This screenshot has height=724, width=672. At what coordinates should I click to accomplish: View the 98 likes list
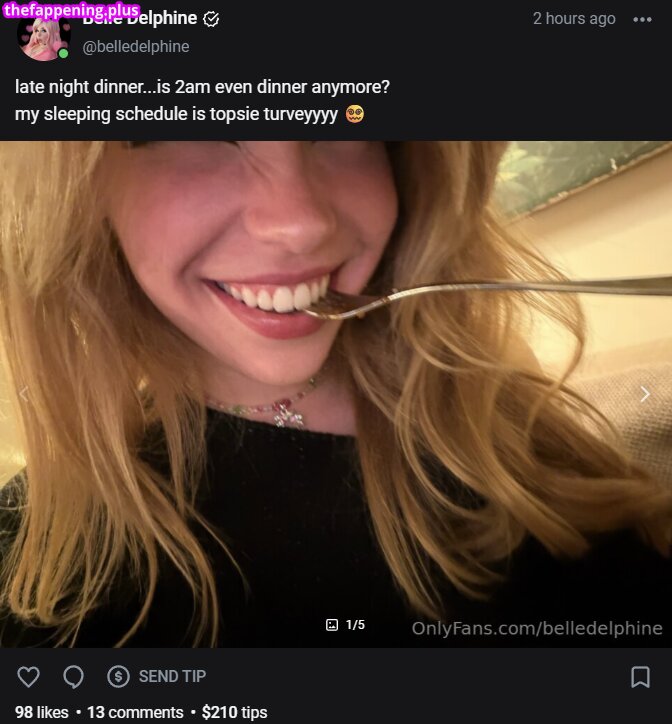pos(42,712)
